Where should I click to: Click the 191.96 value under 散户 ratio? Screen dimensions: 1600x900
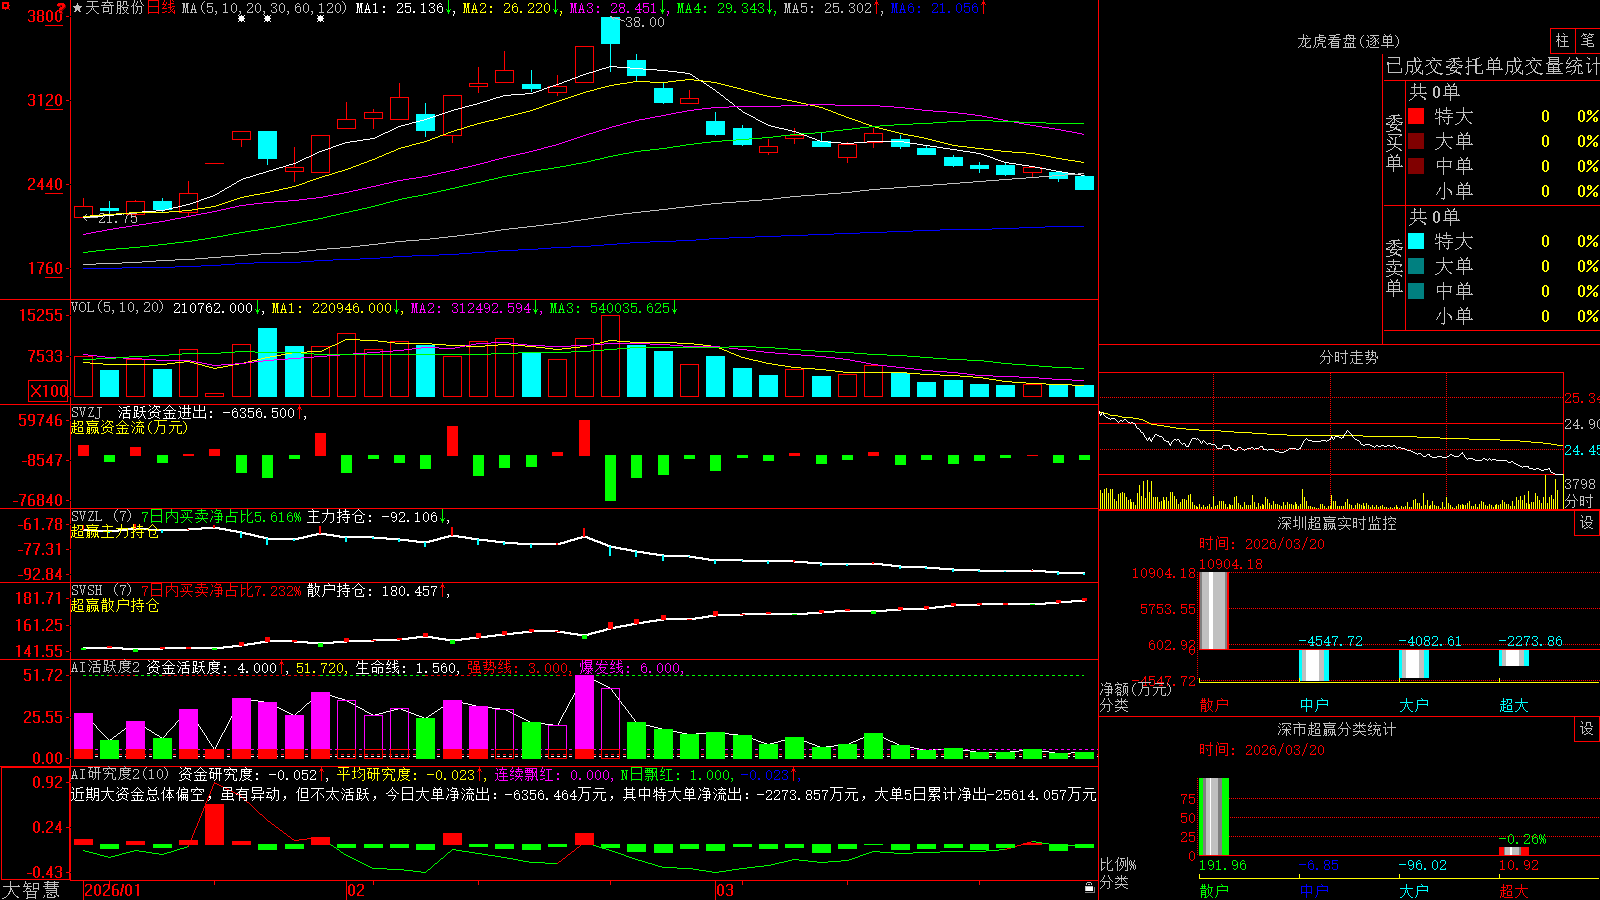pos(1223,865)
